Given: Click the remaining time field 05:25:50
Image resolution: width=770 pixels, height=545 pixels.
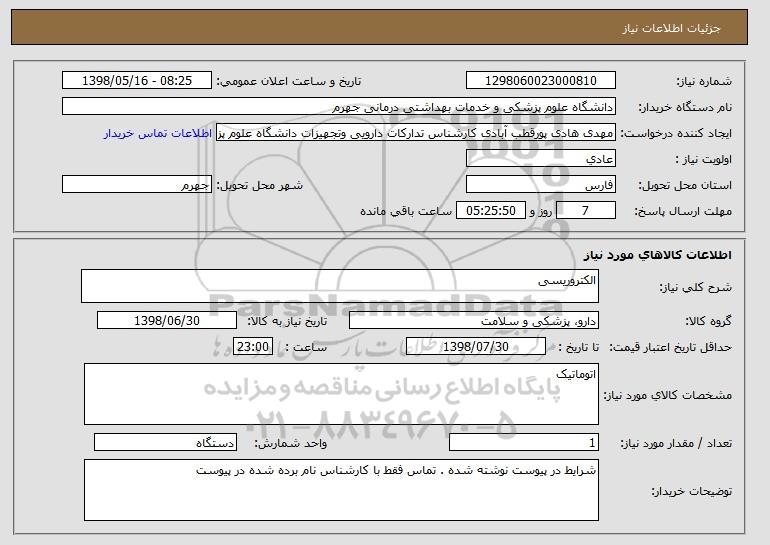Looking at the screenshot, I should tap(491, 211).
